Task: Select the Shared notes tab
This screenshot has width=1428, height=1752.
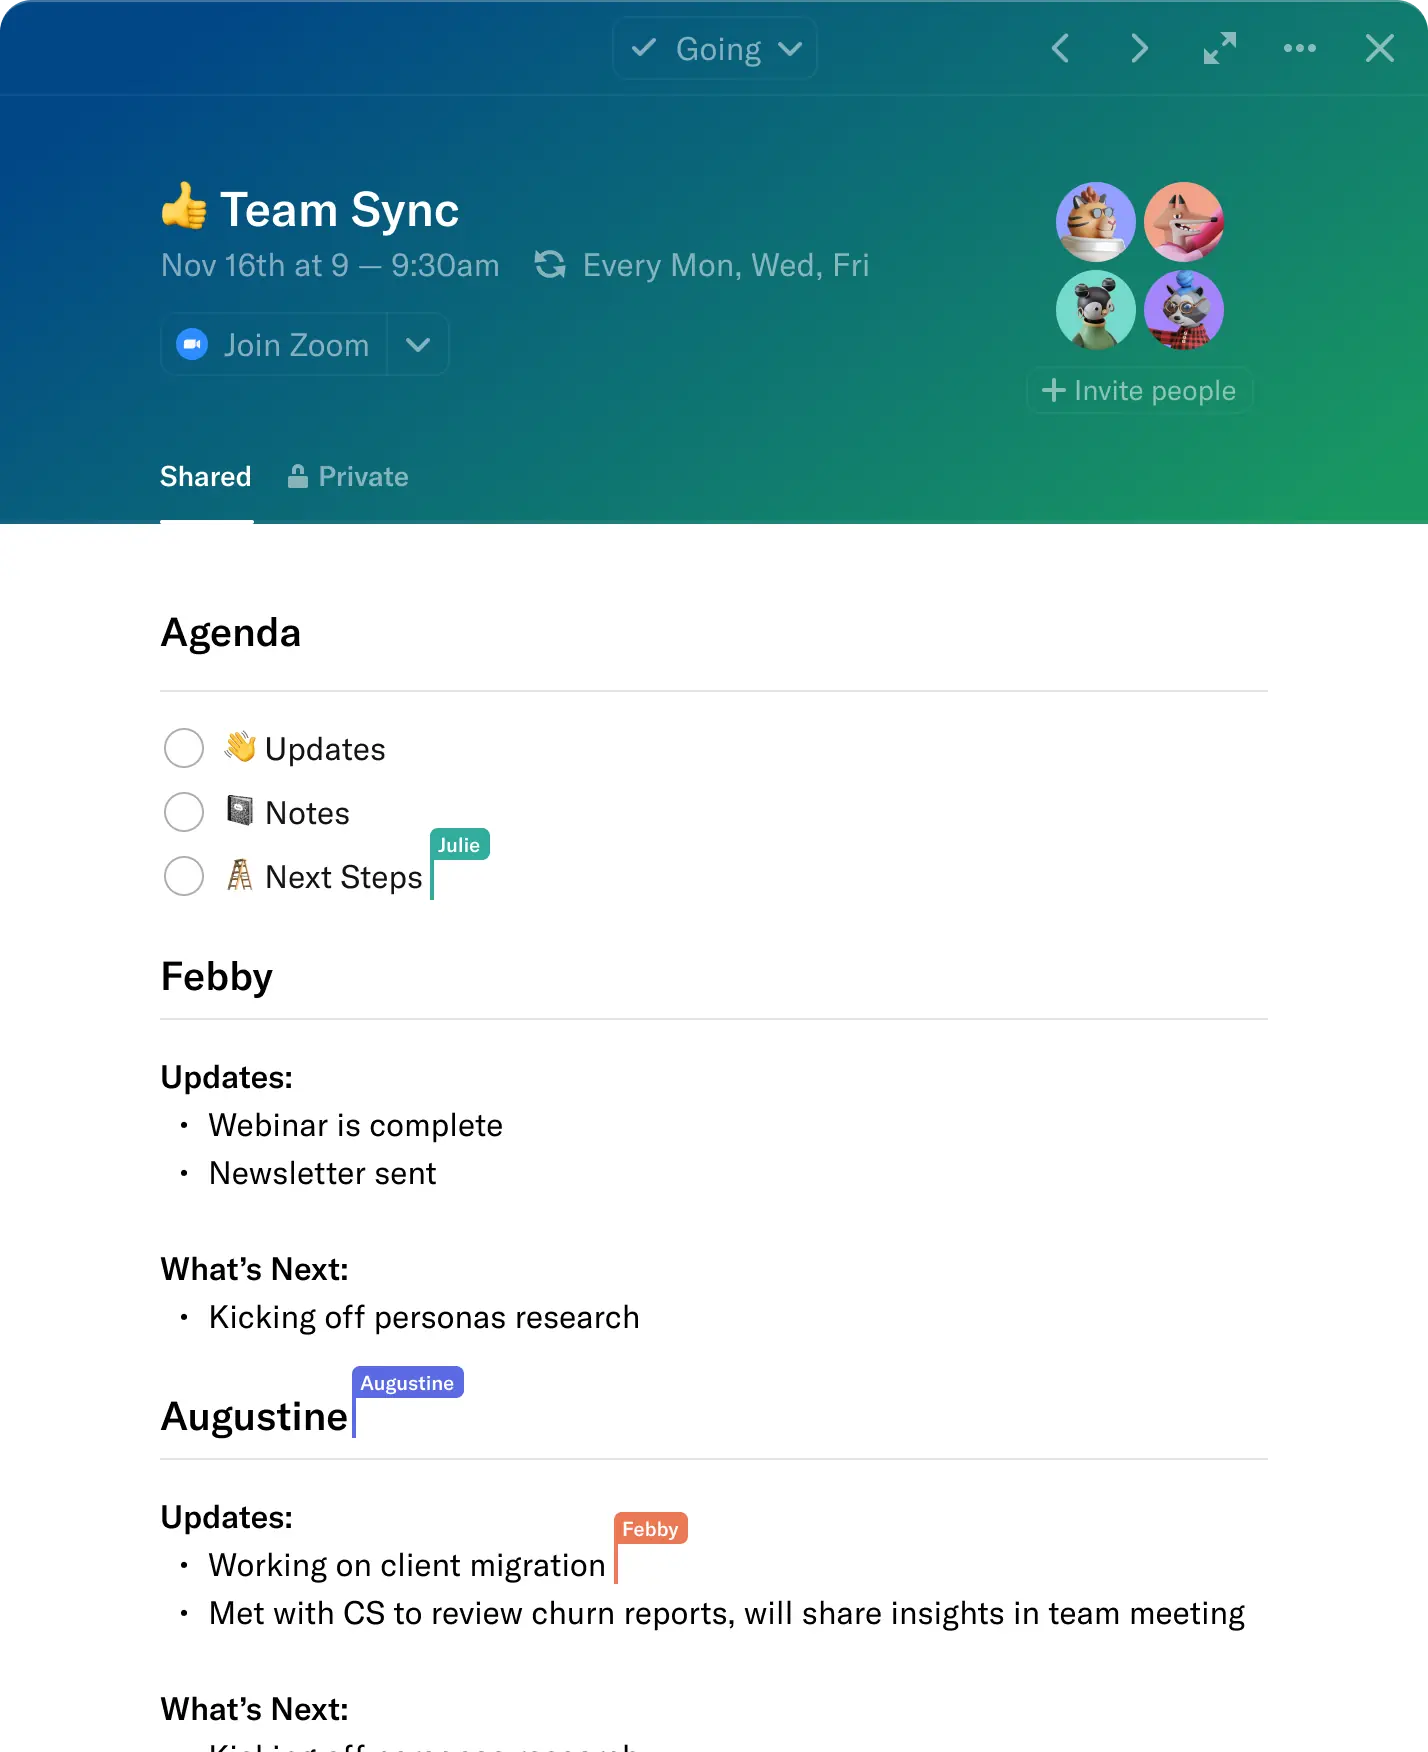Action: tap(206, 477)
